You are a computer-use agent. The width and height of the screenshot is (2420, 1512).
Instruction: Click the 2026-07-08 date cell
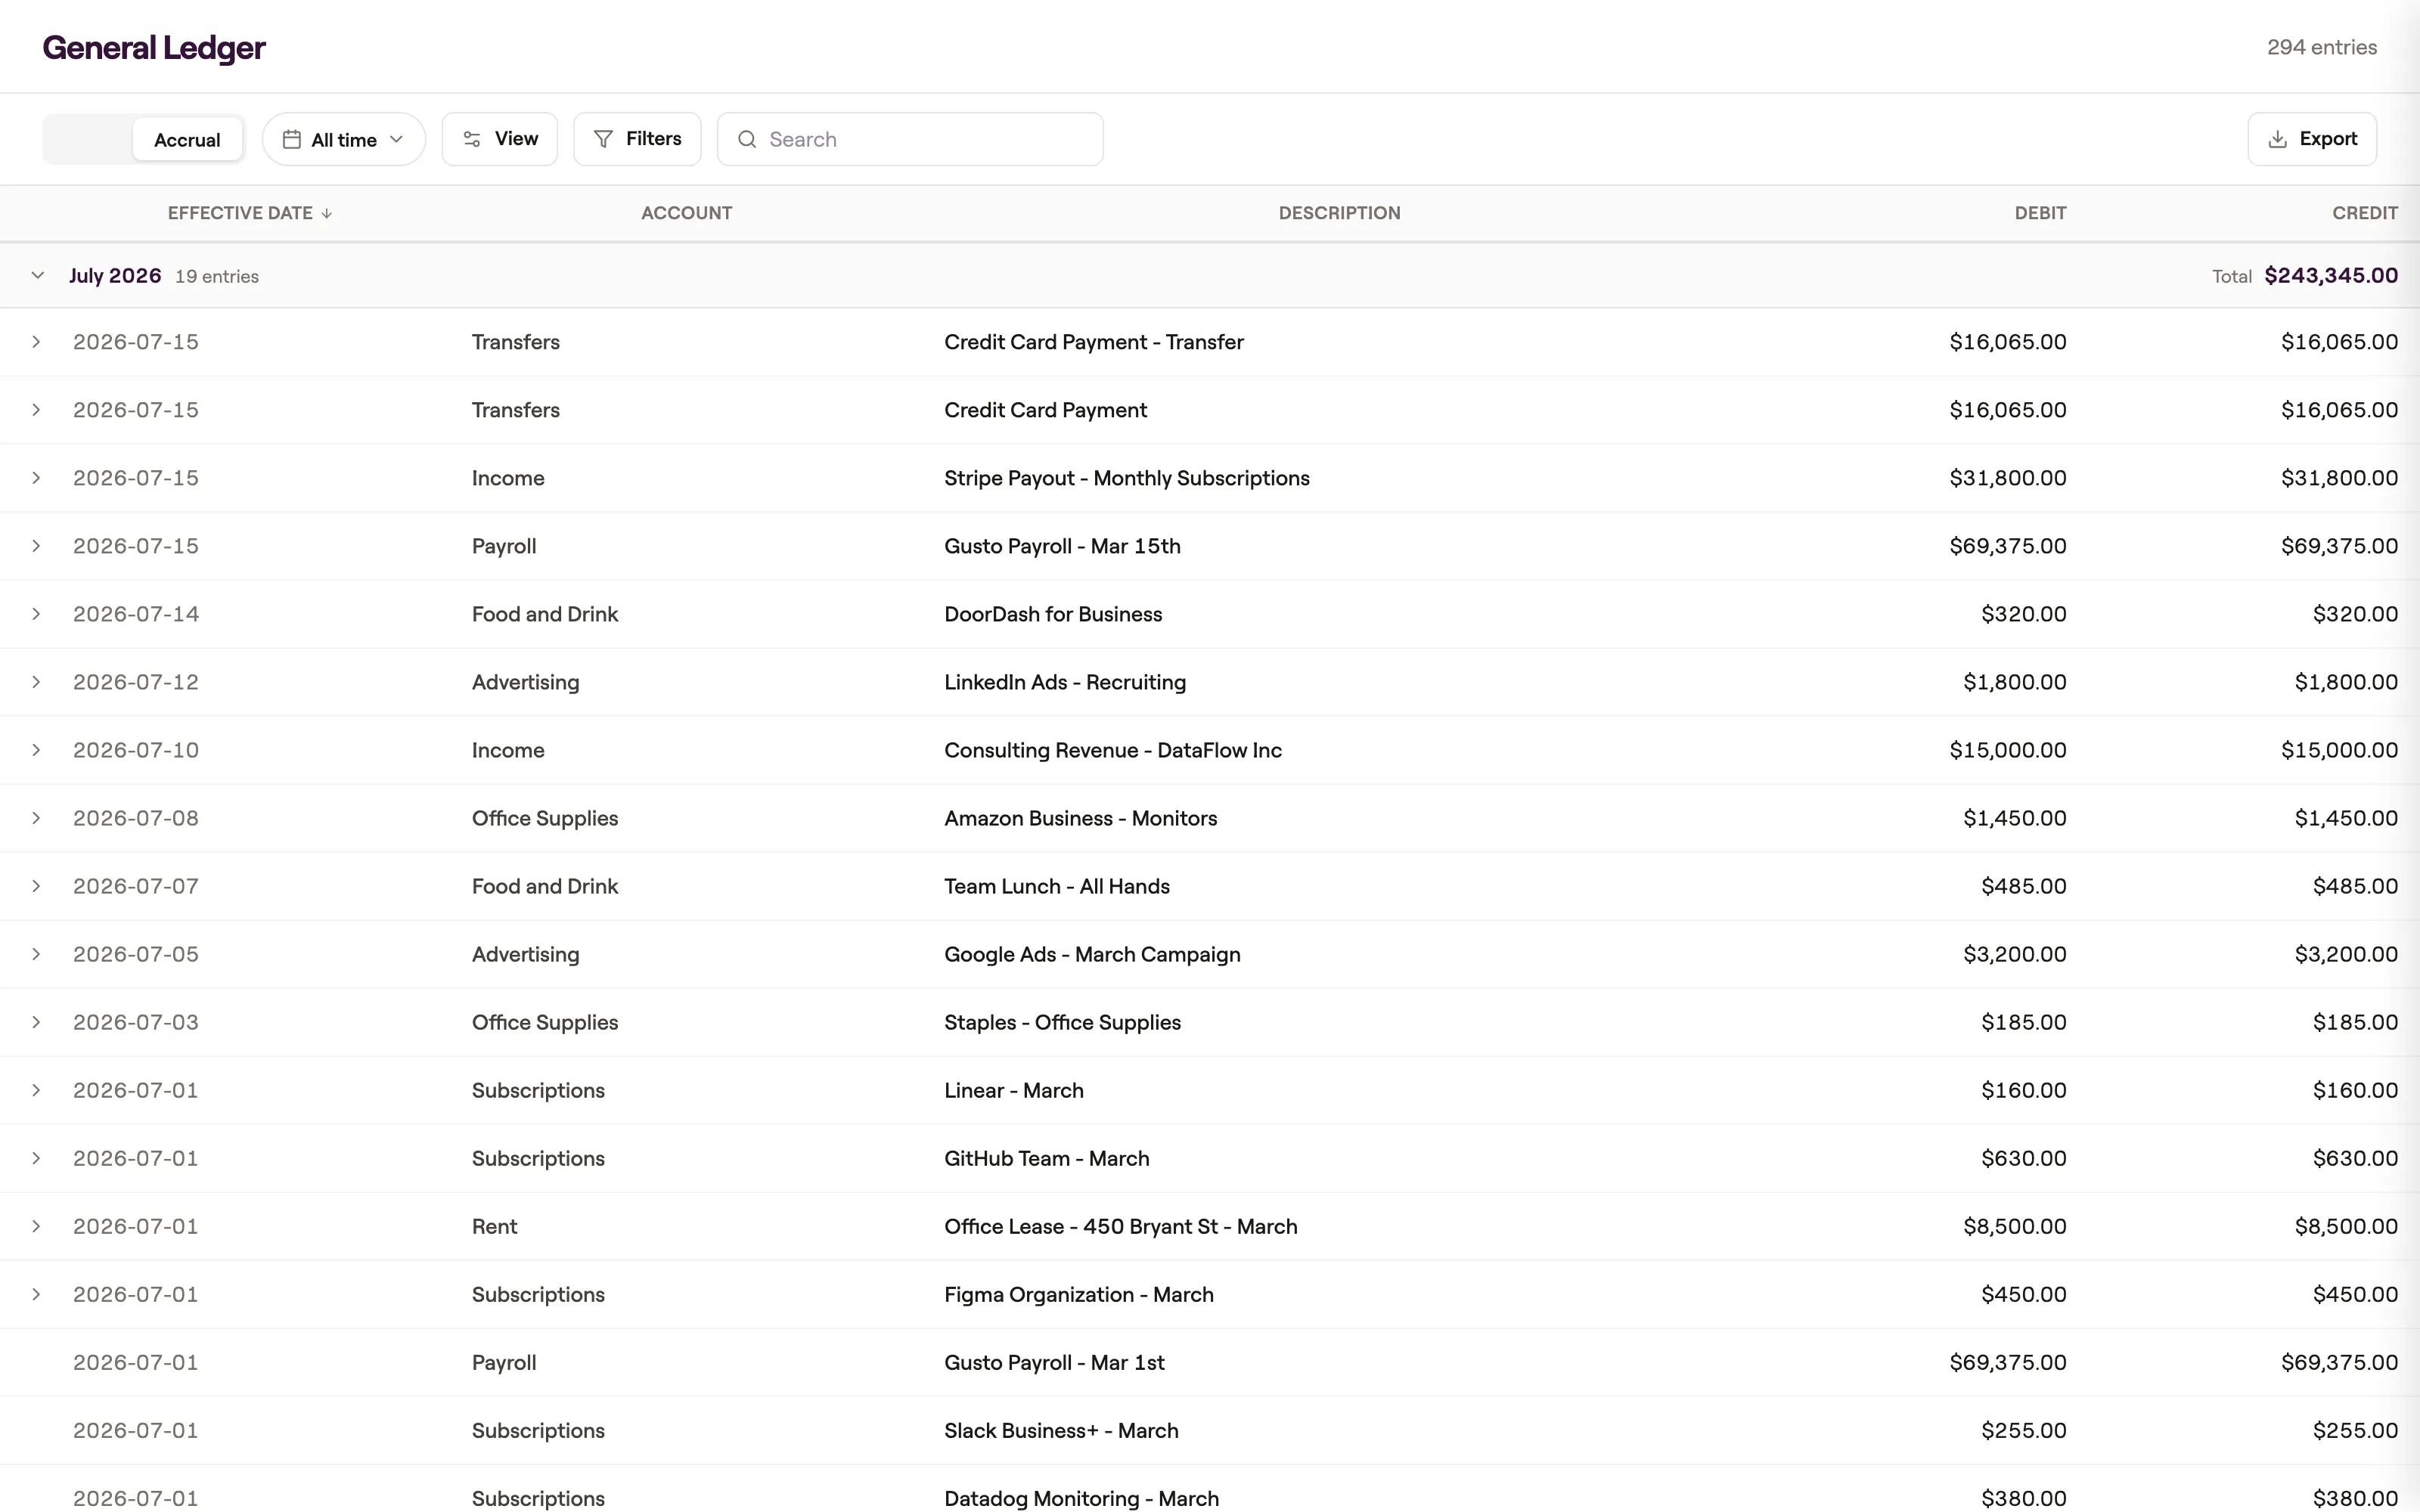136,818
